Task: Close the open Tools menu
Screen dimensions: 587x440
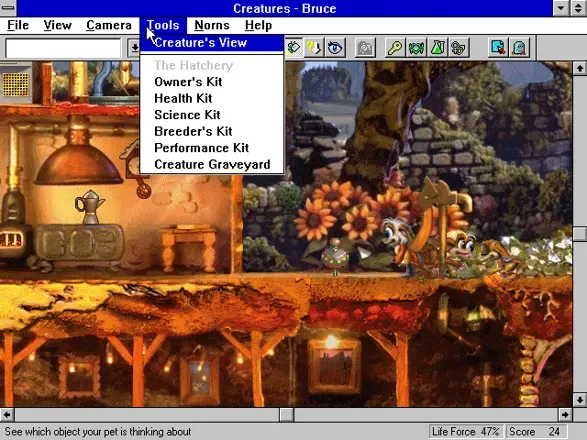Action: [x=163, y=25]
